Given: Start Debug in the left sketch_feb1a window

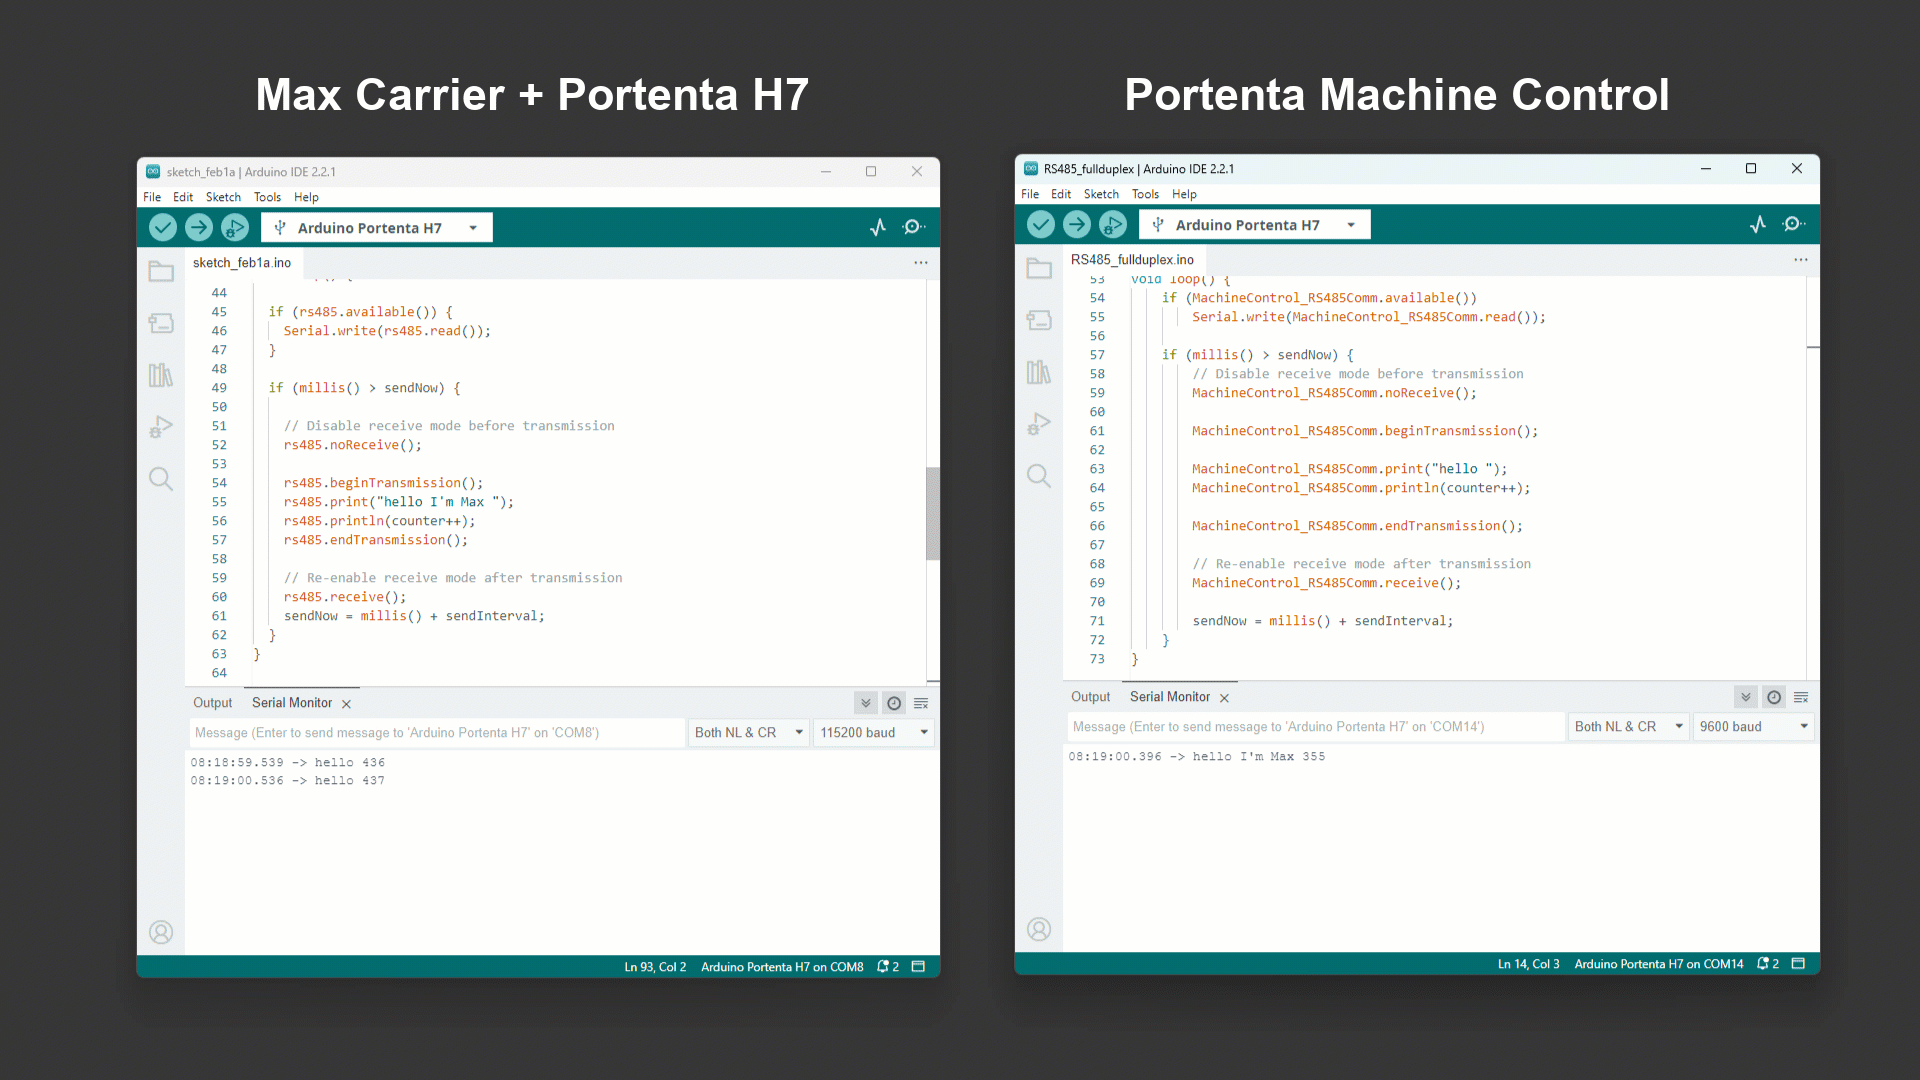Looking at the screenshot, I should pyautogui.click(x=234, y=228).
